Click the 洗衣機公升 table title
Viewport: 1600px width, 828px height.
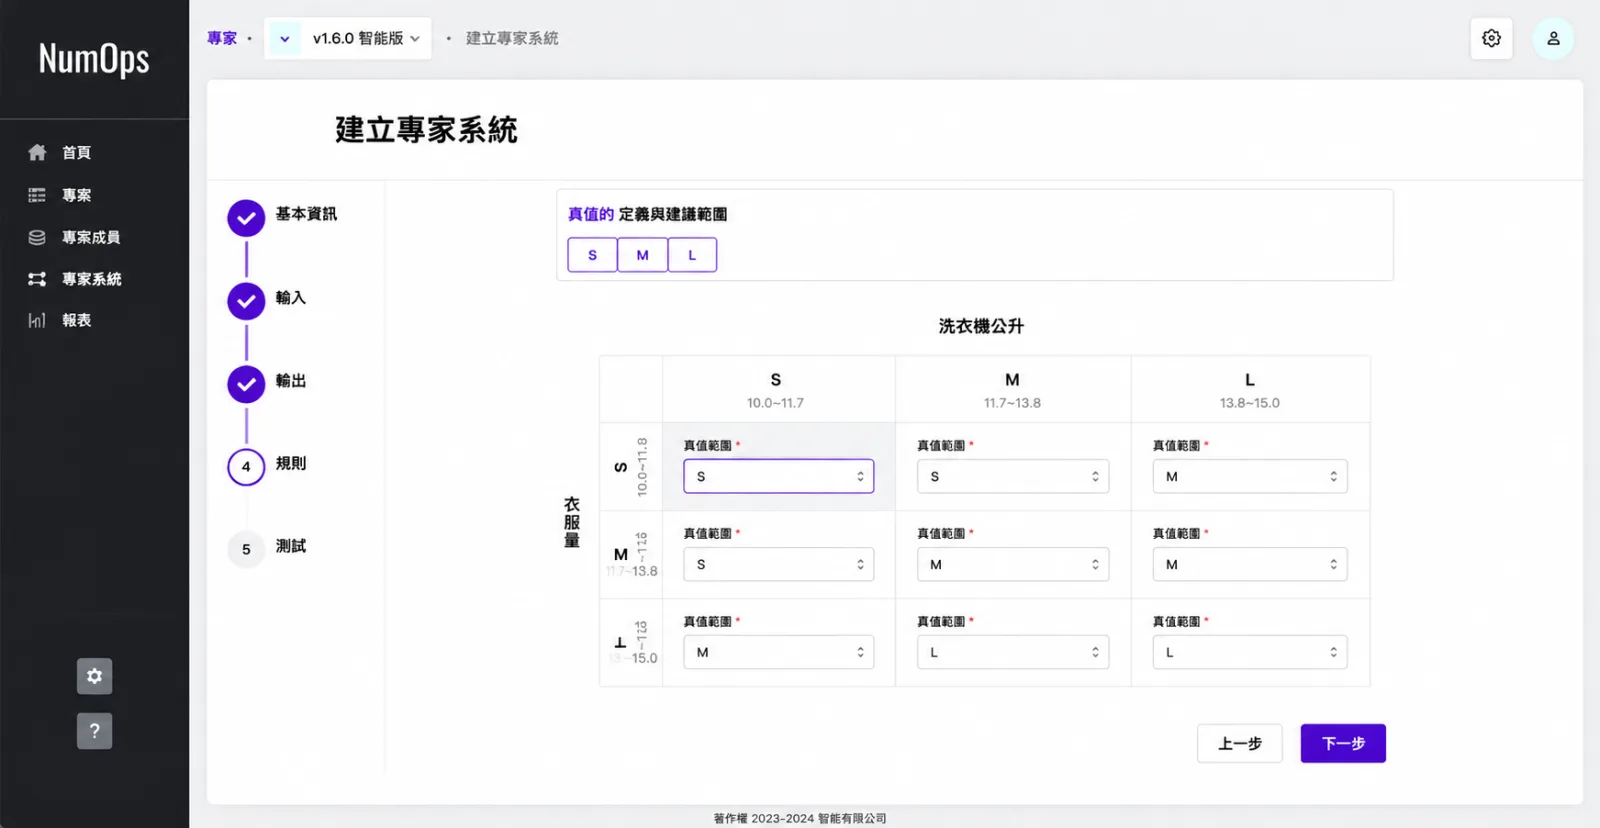981,326
